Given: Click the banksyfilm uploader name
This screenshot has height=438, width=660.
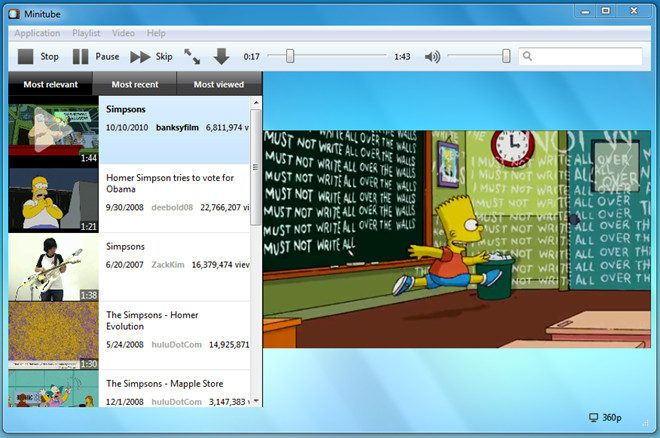Looking at the screenshot, I should coord(177,127).
